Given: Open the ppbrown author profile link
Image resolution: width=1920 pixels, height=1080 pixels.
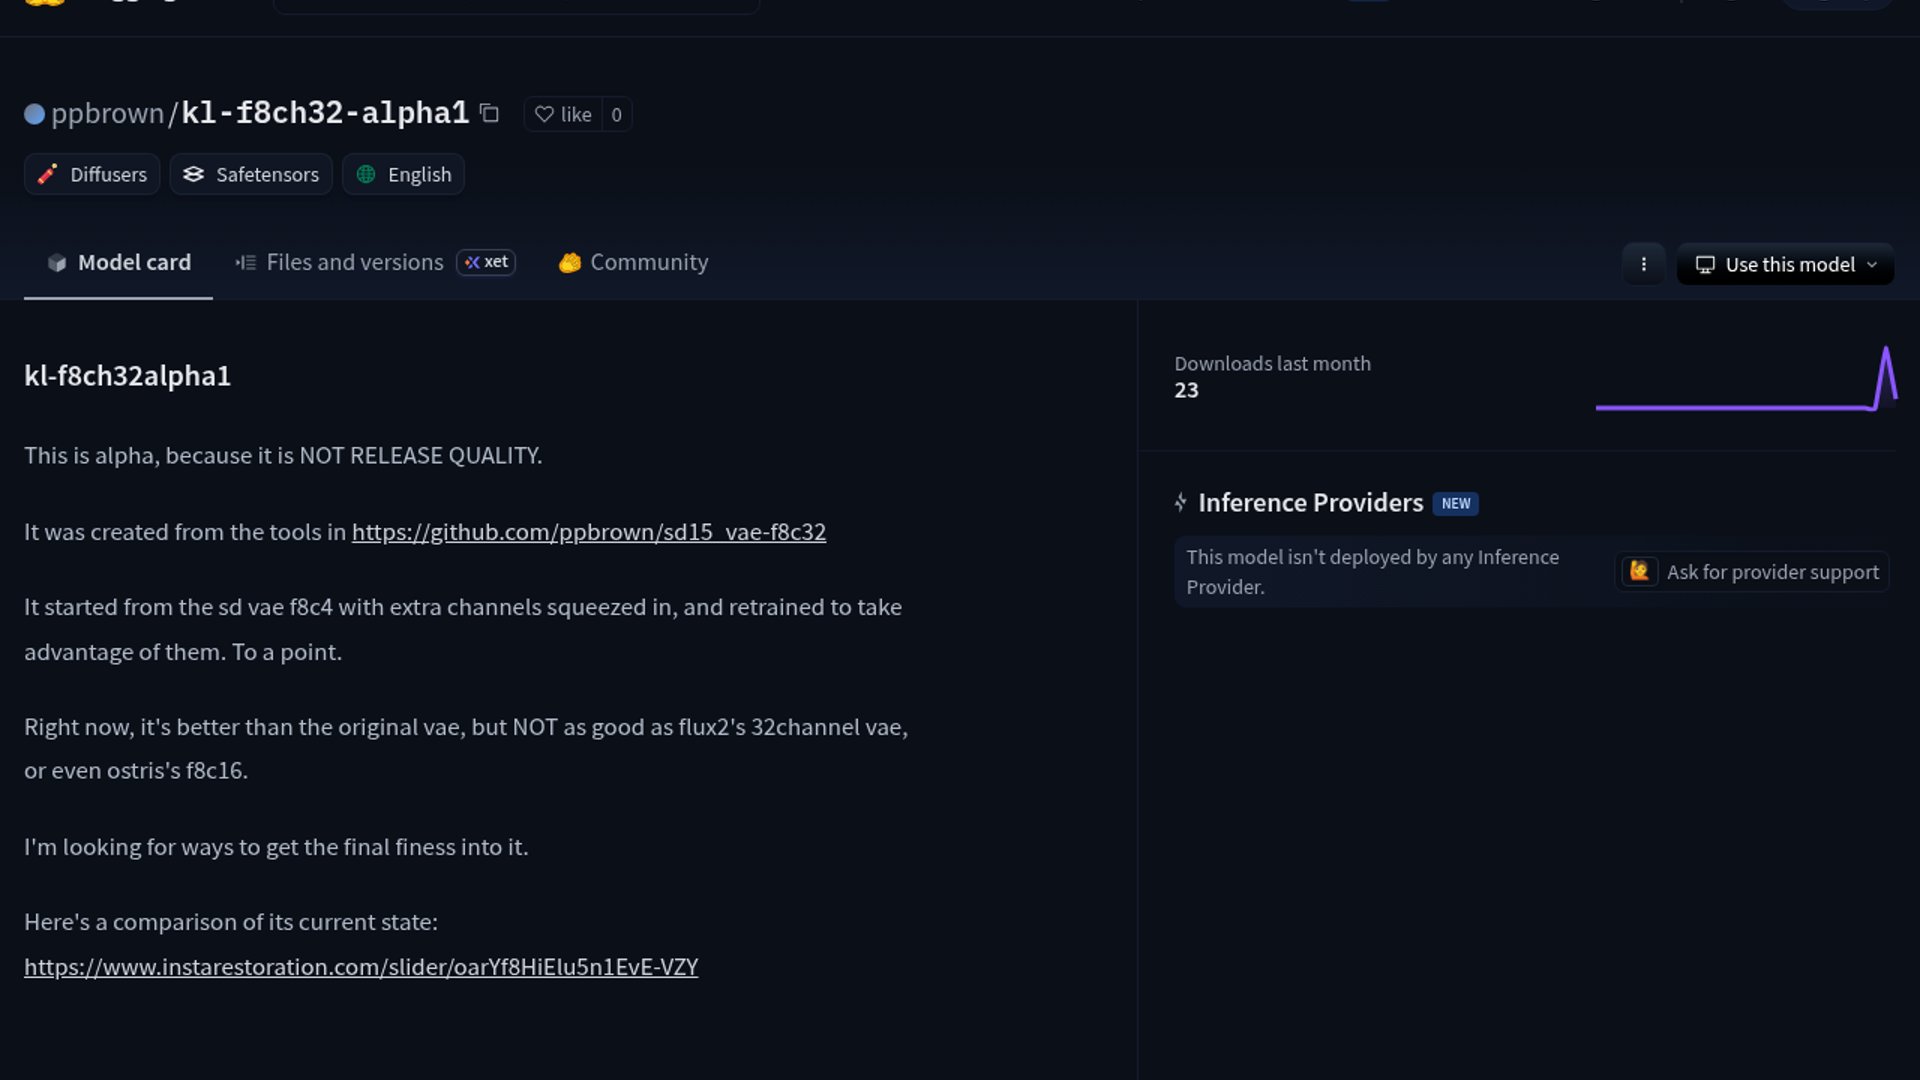Looking at the screenshot, I should tap(107, 113).
